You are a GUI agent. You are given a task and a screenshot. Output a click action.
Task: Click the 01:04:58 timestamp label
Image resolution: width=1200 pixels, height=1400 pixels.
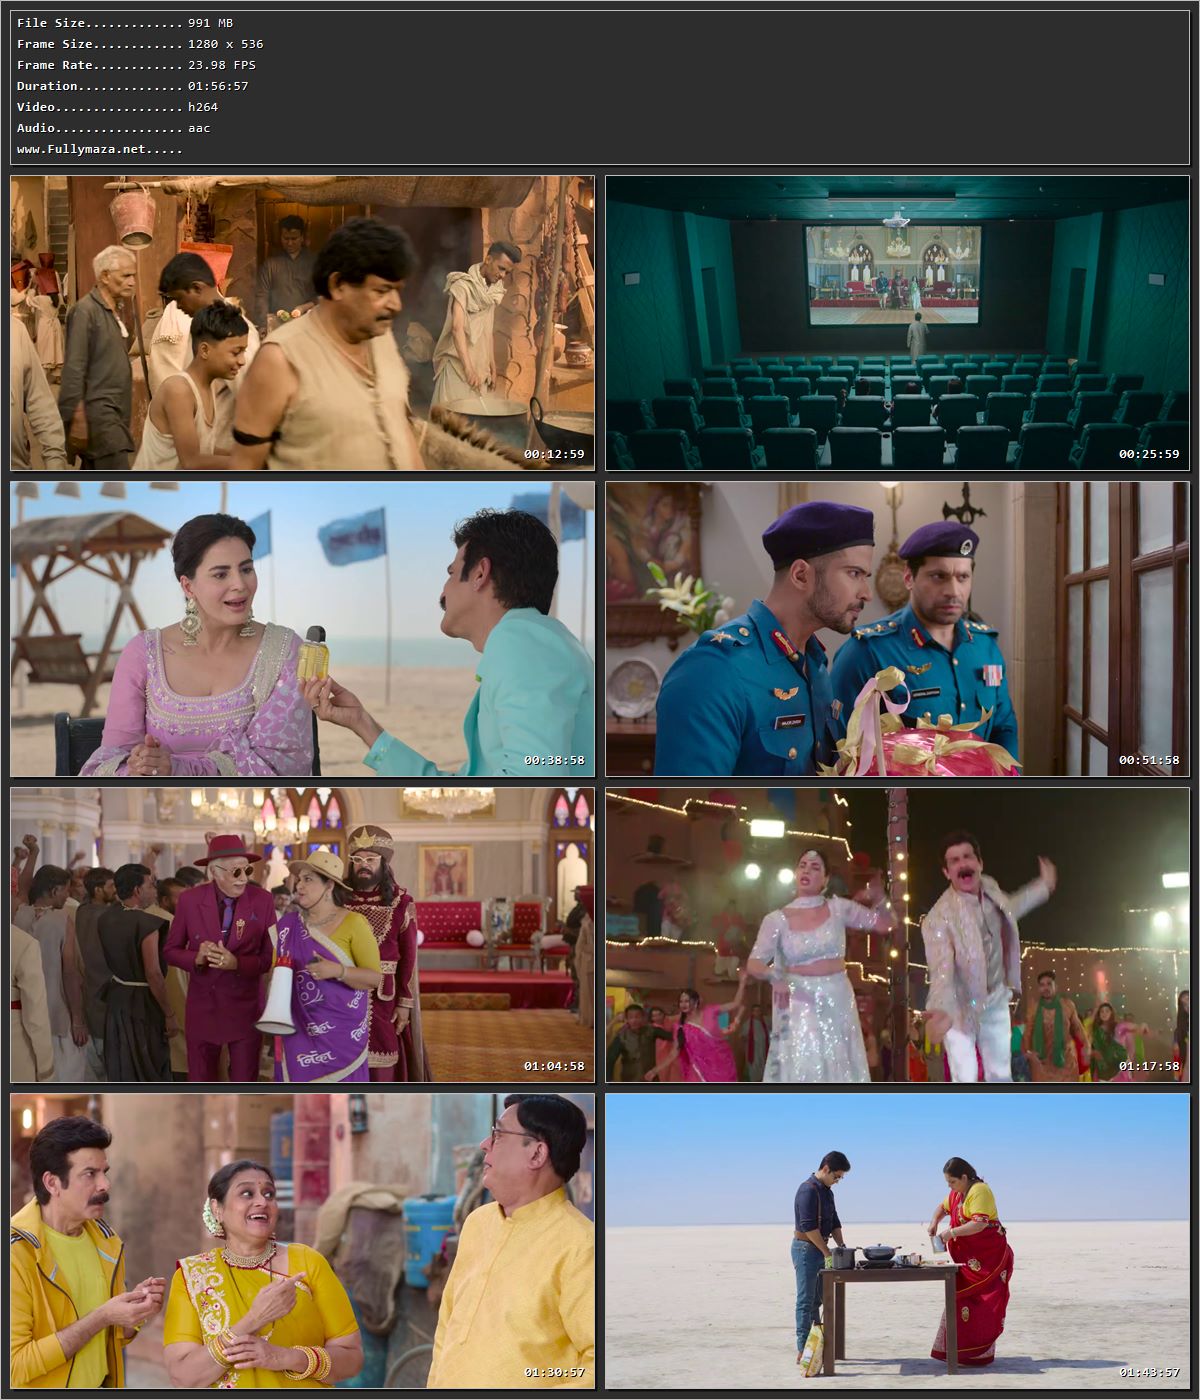(x=554, y=1066)
